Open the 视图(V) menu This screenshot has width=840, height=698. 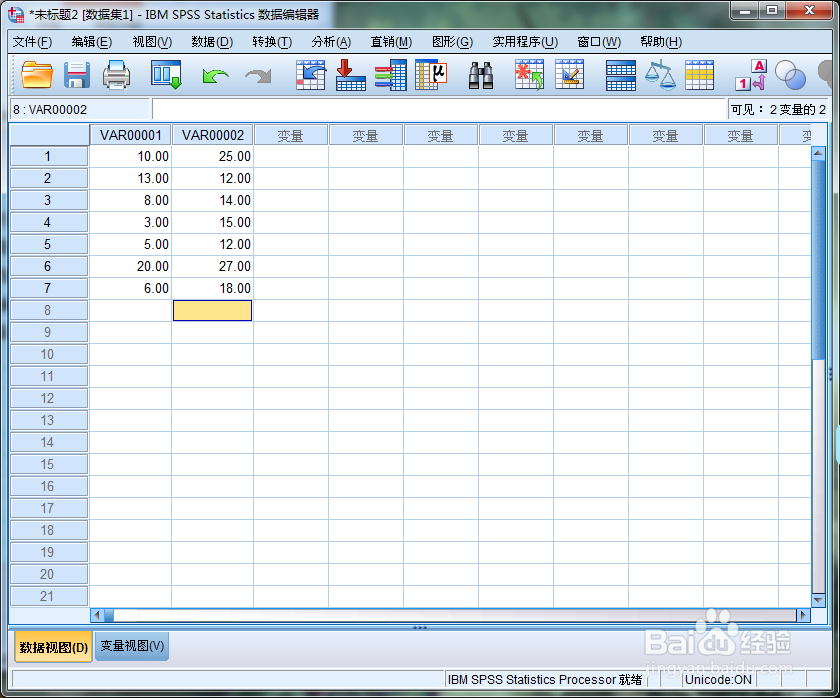pos(152,42)
